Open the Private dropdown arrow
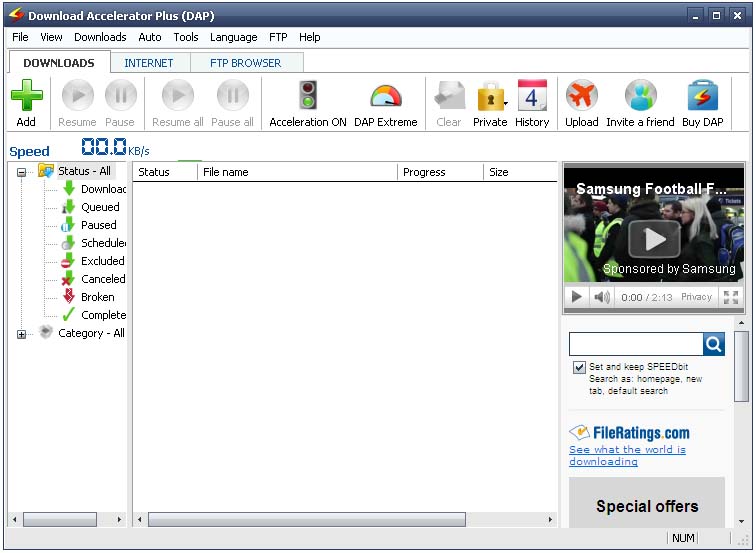 tap(506, 103)
